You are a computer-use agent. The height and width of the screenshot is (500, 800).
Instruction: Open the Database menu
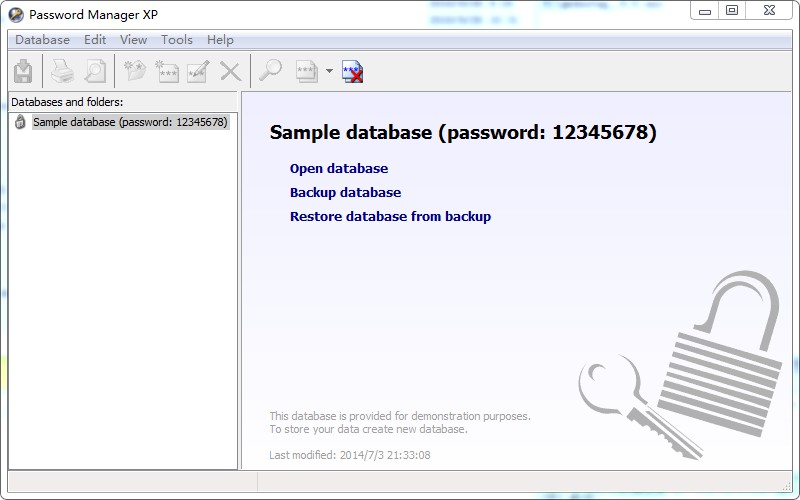coord(42,40)
